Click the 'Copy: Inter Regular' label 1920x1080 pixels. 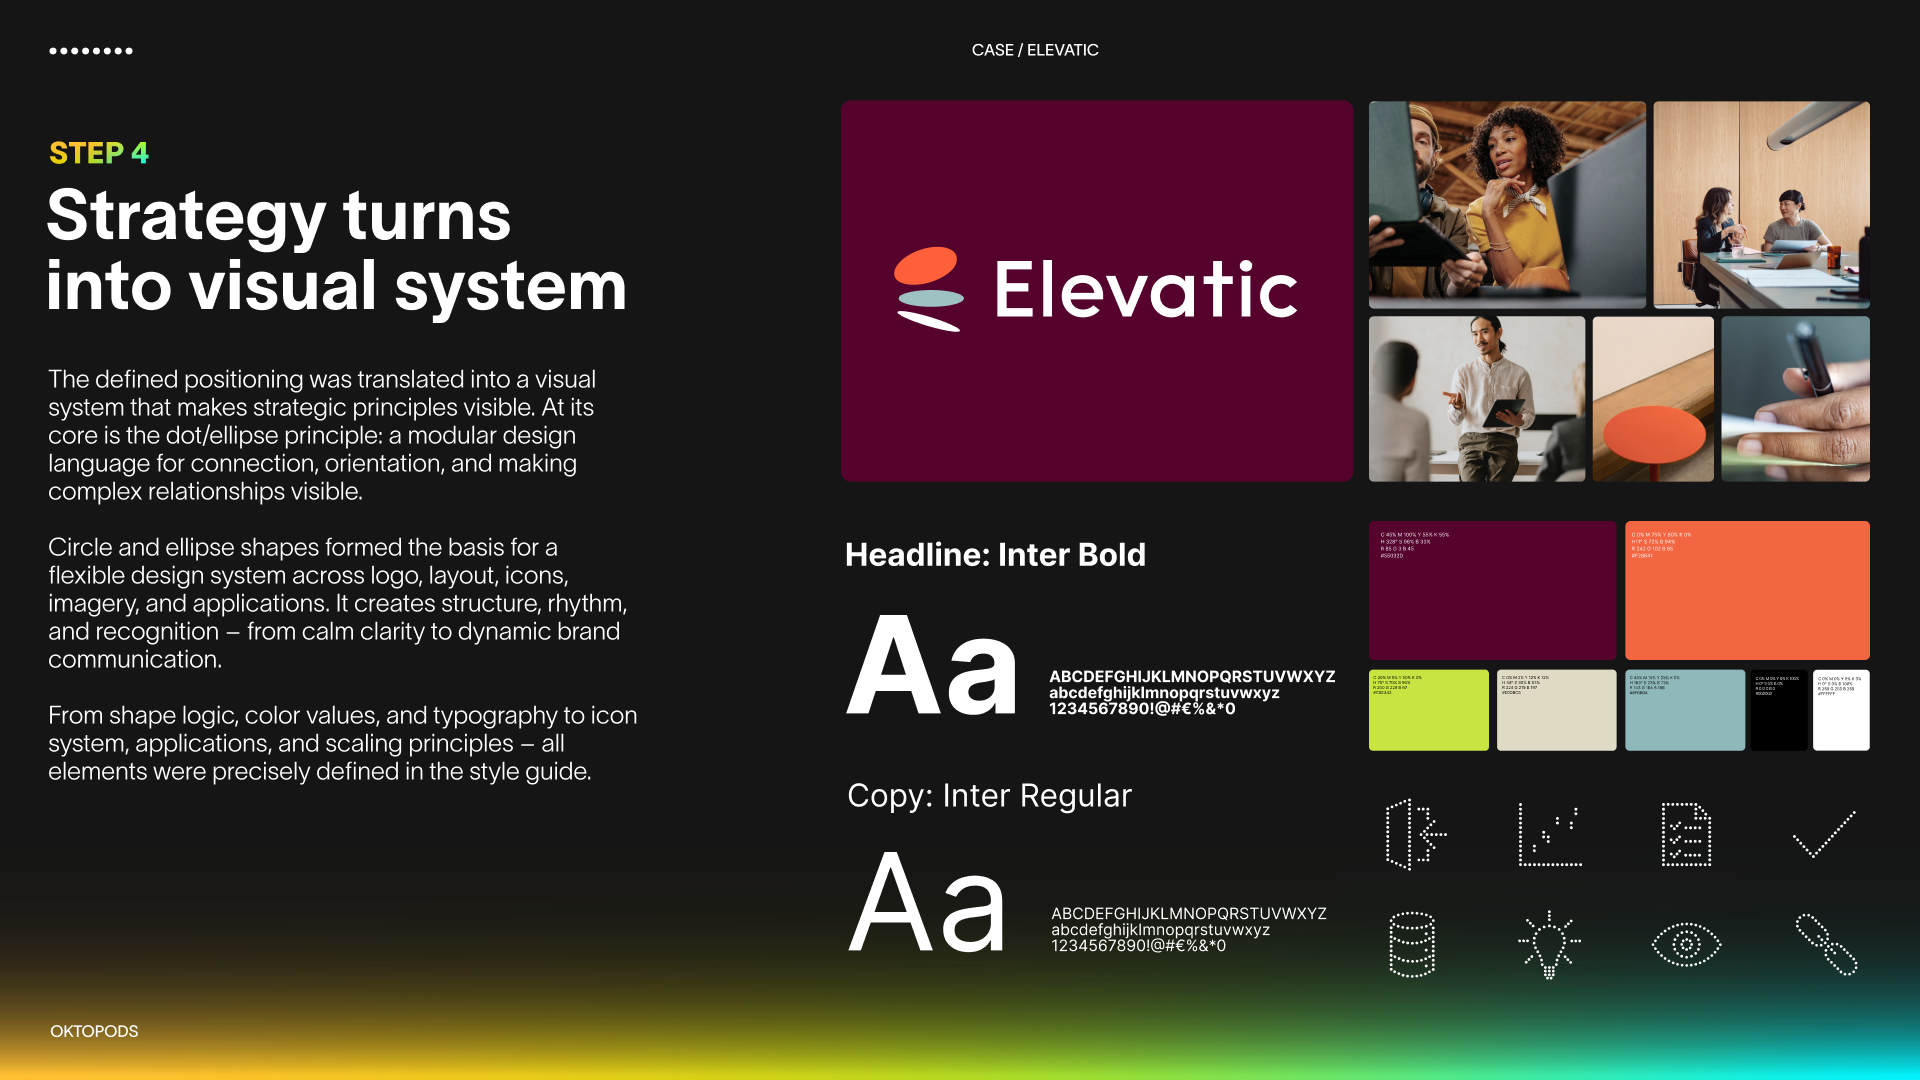[989, 796]
